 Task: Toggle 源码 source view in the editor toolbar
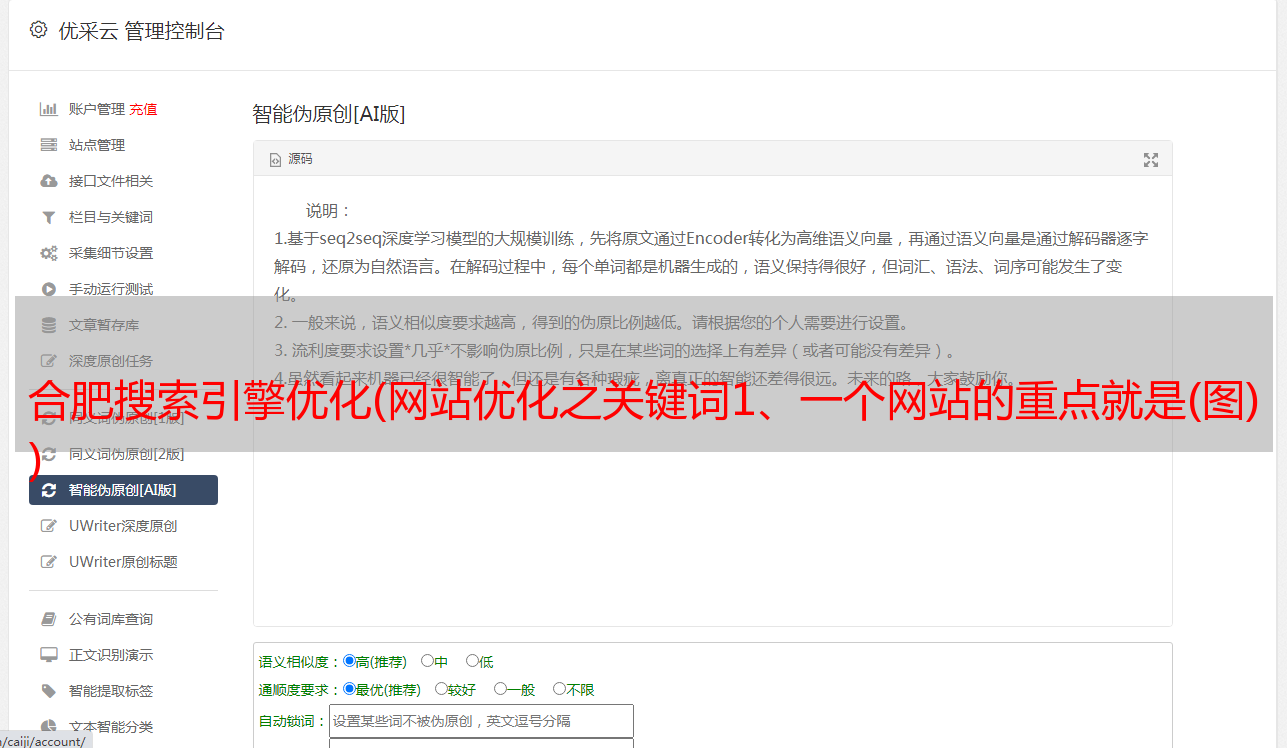(x=291, y=159)
